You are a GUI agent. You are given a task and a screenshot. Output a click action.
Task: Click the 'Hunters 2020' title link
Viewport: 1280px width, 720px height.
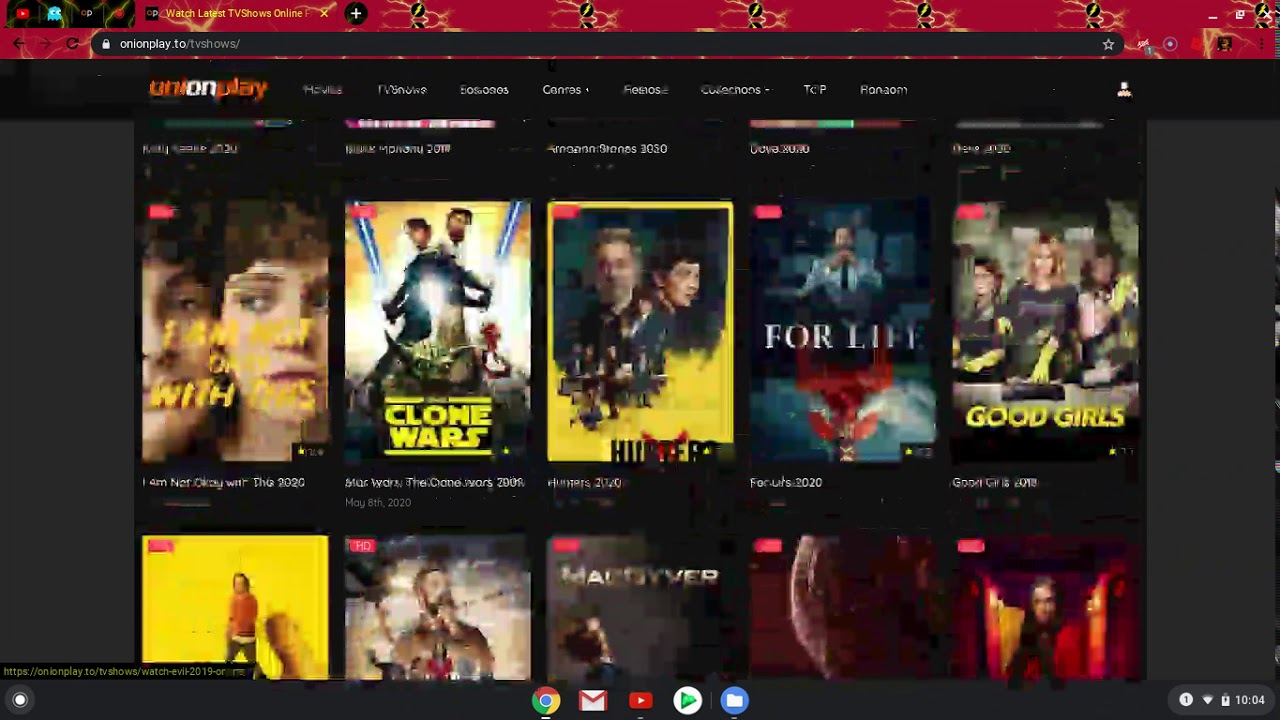point(584,482)
